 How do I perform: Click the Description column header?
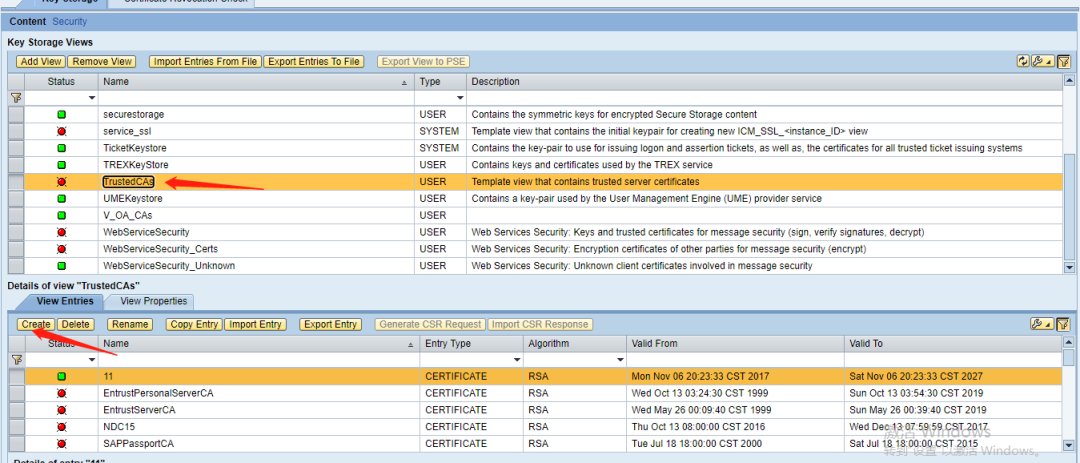[x=765, y=82]
